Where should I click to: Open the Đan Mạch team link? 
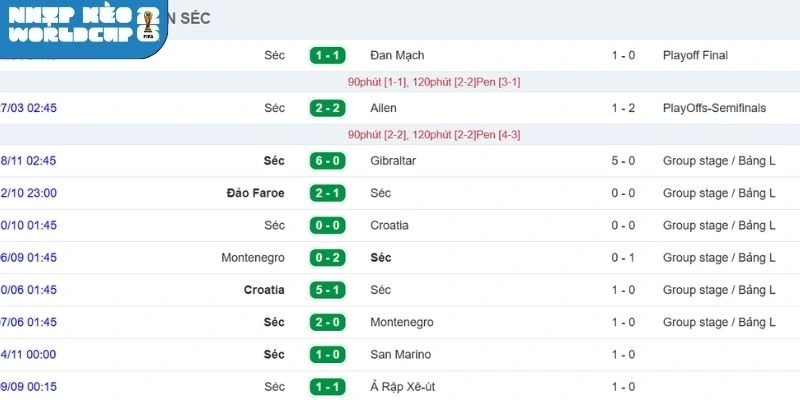pos(397,56)
